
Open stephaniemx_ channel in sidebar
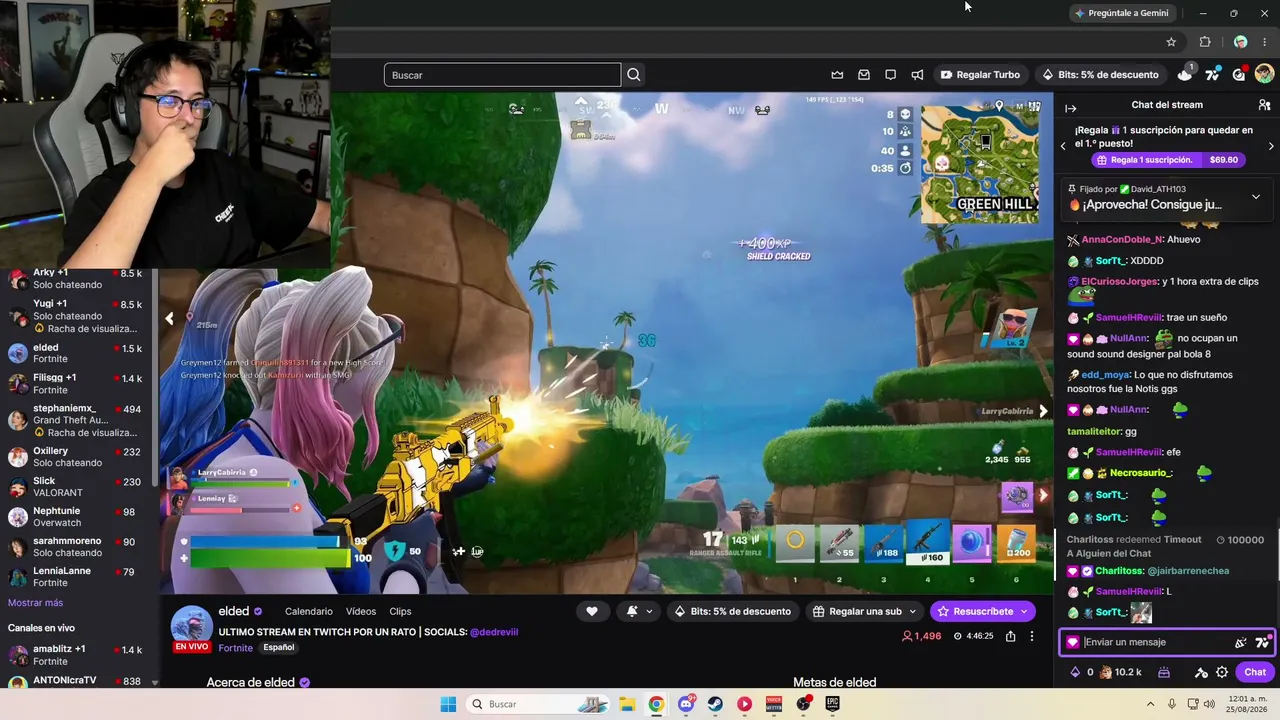coord(76,420)
